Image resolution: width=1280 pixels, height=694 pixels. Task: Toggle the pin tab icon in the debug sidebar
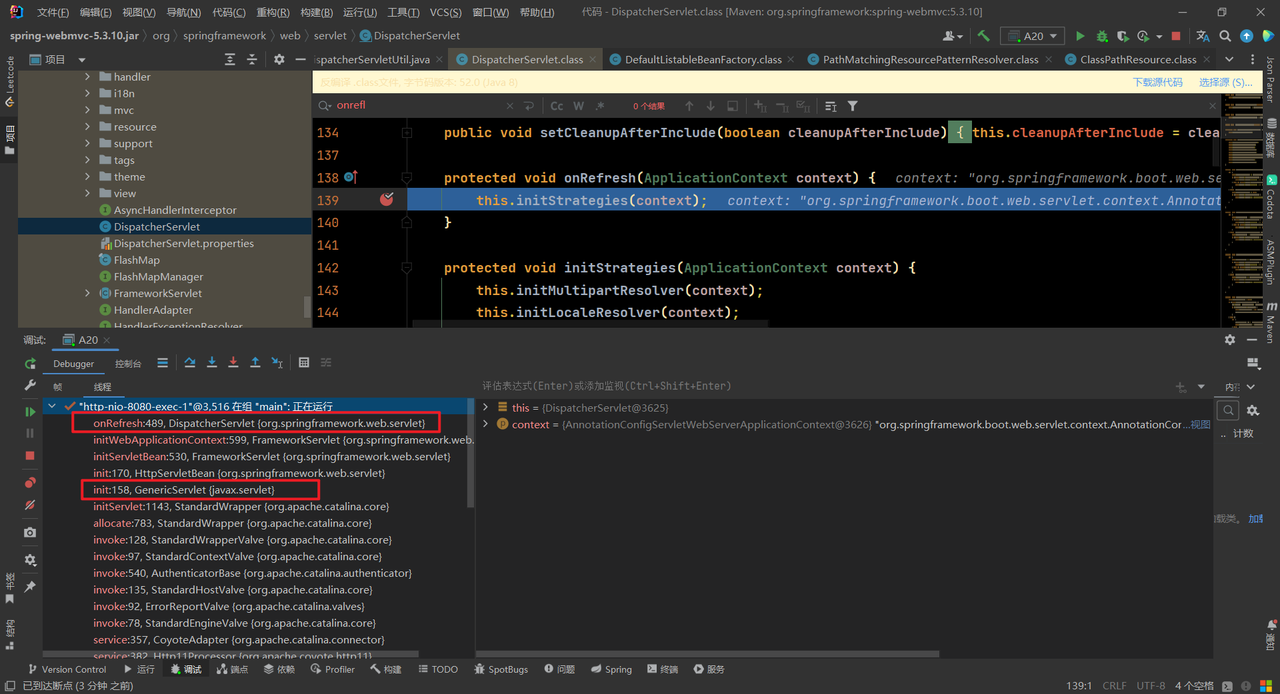pos(30,587)
